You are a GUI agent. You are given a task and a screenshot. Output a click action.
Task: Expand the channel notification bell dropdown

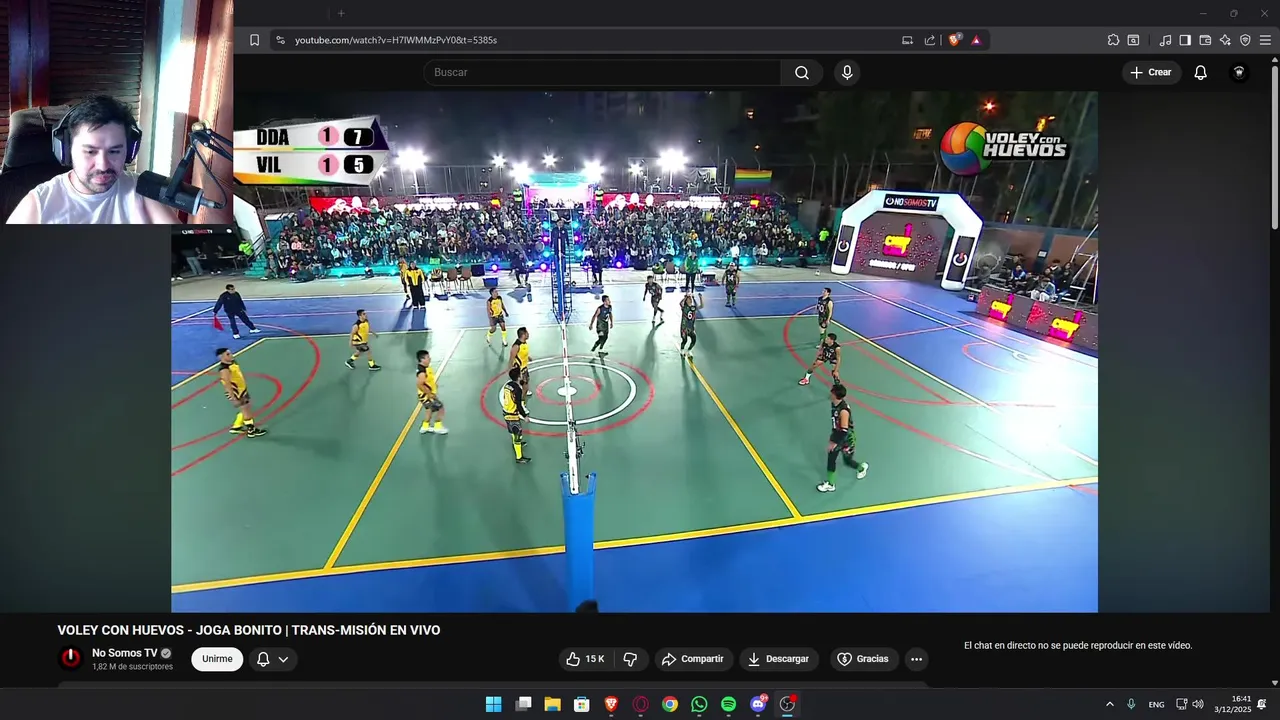tap(273, 659)
